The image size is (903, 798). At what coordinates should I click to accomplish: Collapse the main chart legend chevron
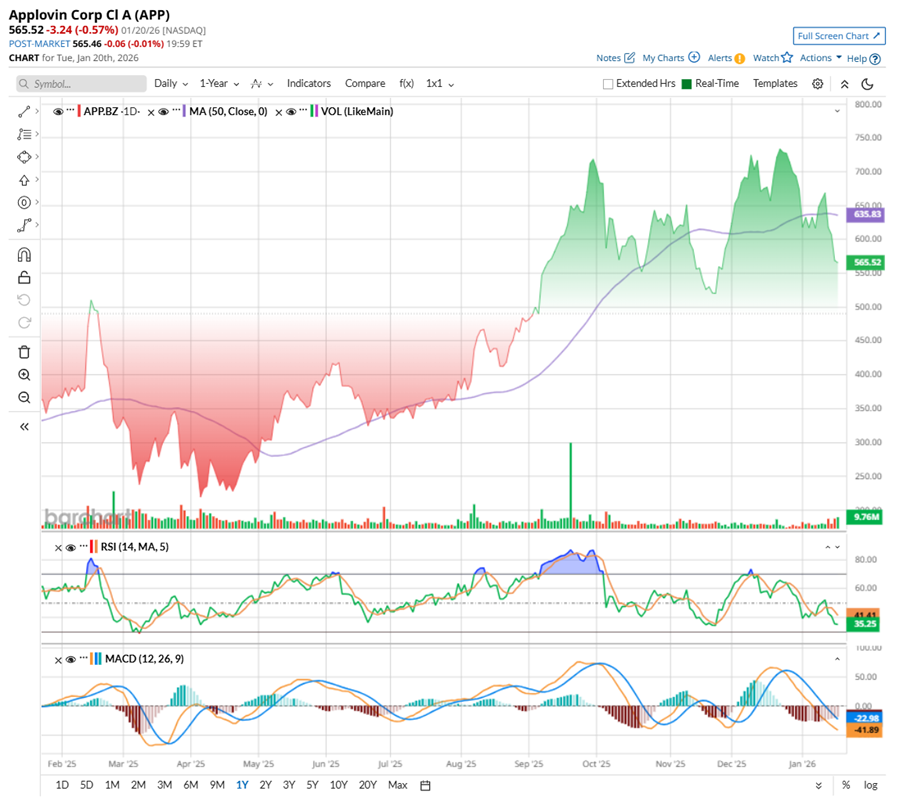click(837, 111)
